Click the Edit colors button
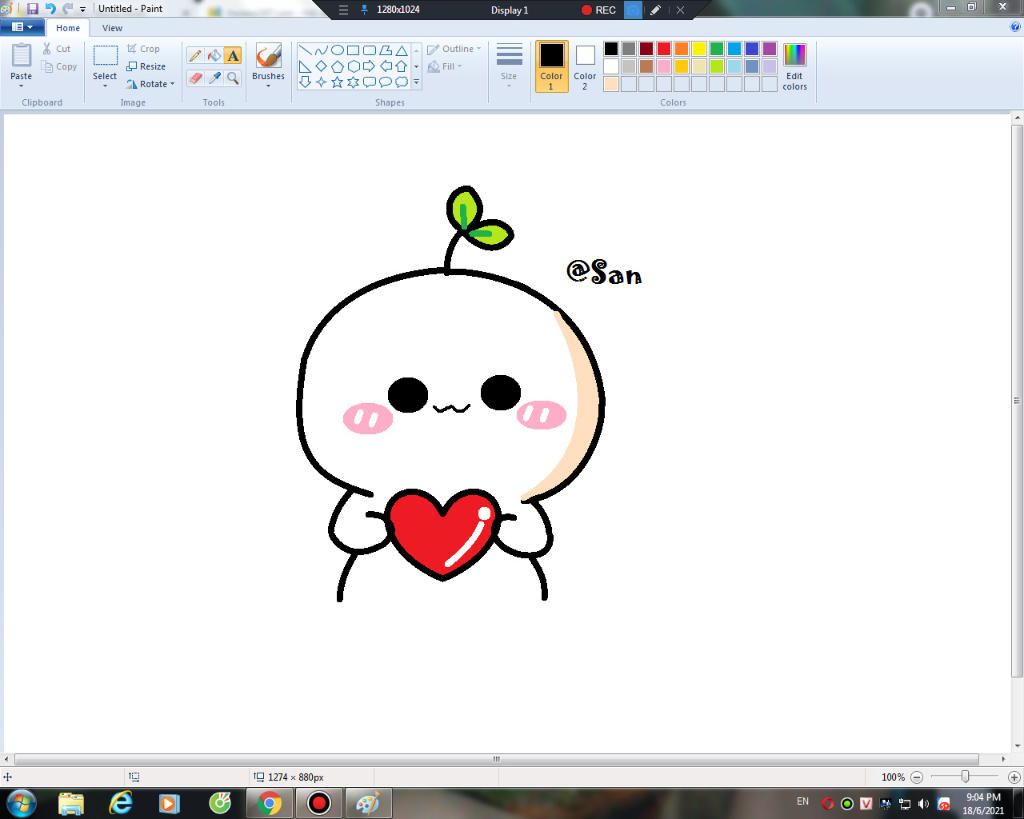1024x819 pixels. (x=795, y=67)
